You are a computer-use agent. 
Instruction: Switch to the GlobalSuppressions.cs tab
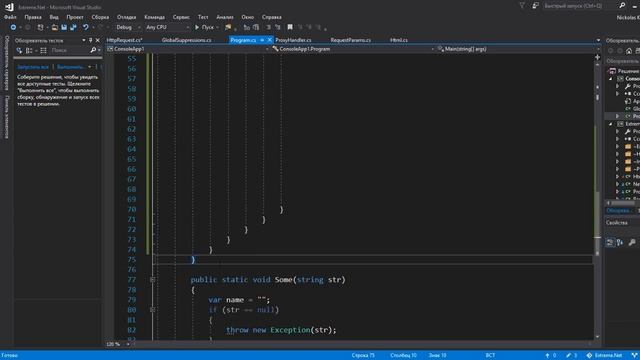tap(187, 40)
